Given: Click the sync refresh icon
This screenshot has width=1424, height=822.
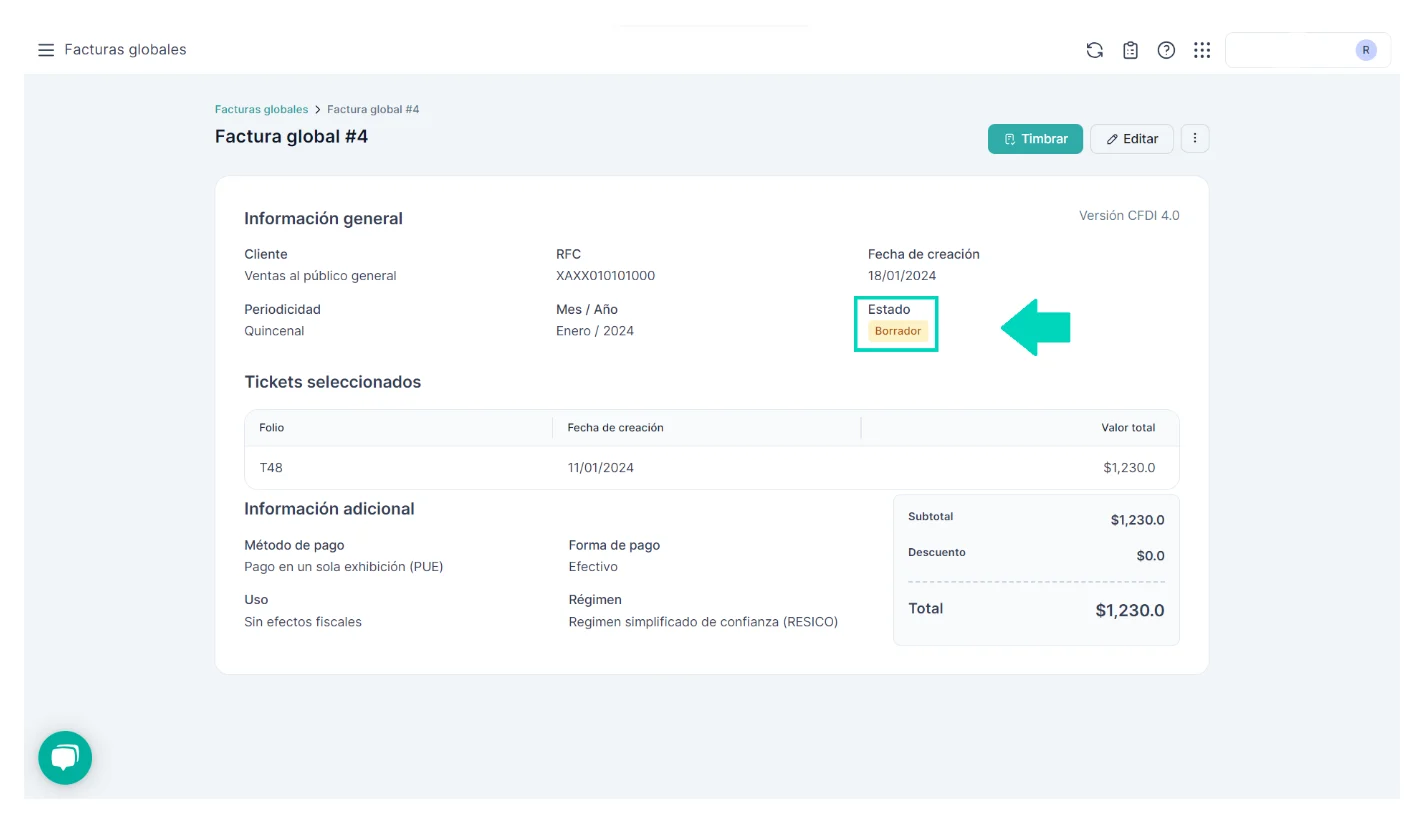Looking at the screenshot, I should 1095,50.
